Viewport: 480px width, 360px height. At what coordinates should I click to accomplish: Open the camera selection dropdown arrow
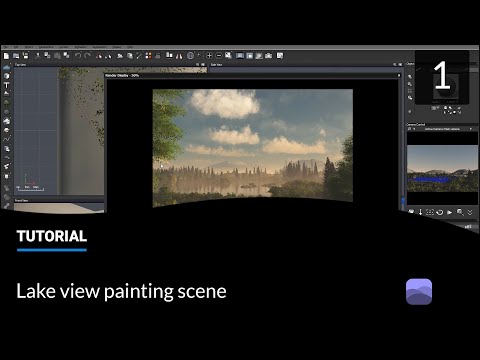click(x=471, y=129)
